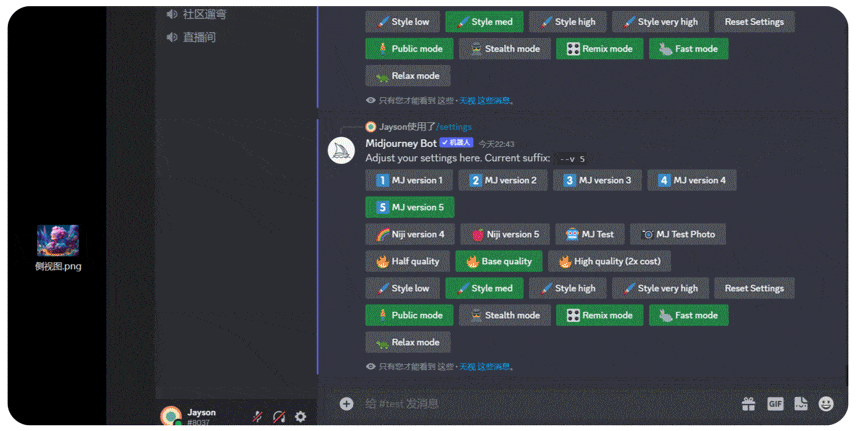856x431 pixels.
Task: Open the sticker picker icon
Action: point(801,404)
